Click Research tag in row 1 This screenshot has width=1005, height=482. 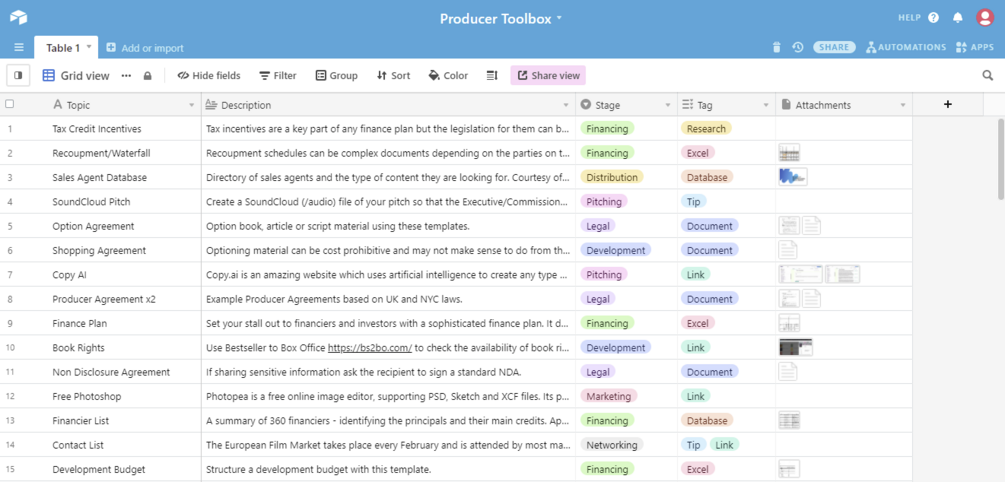706,129
